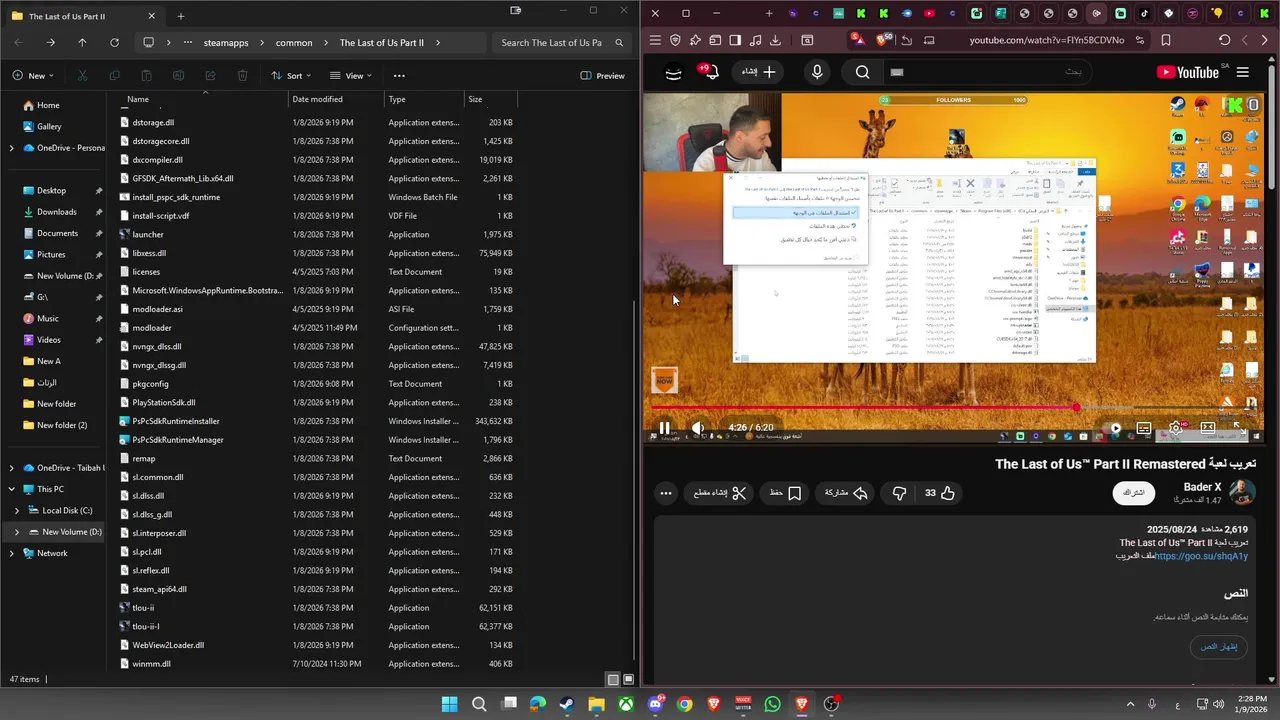Open Bader X channel avatar
This screenshot has height=720, width=1280.
pos(1241,492)
